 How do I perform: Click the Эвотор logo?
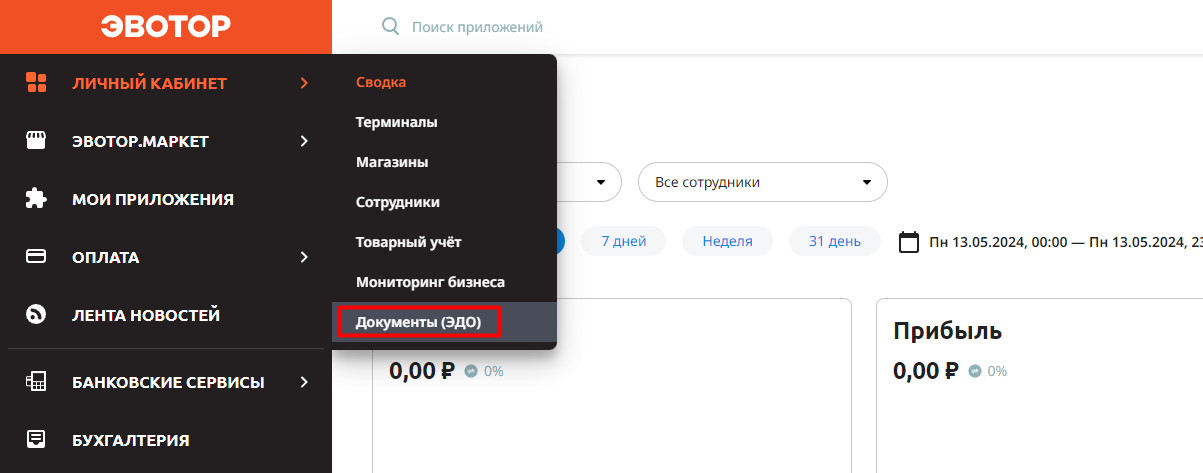click(166, 27)
